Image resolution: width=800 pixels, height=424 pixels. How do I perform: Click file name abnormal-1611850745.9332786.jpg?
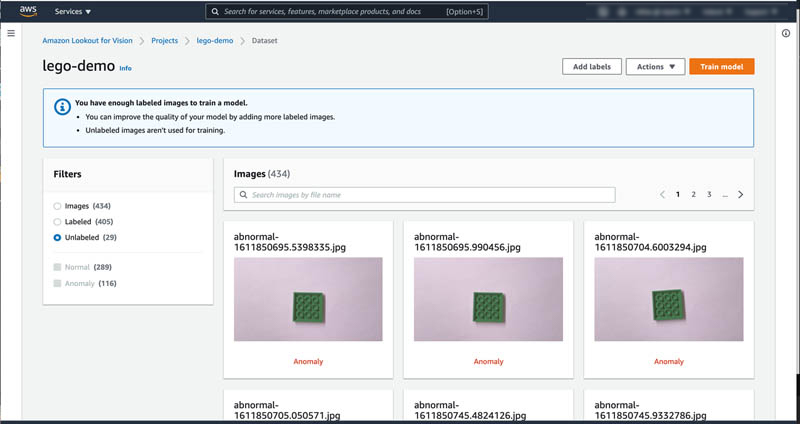click(x=651, y=411)
